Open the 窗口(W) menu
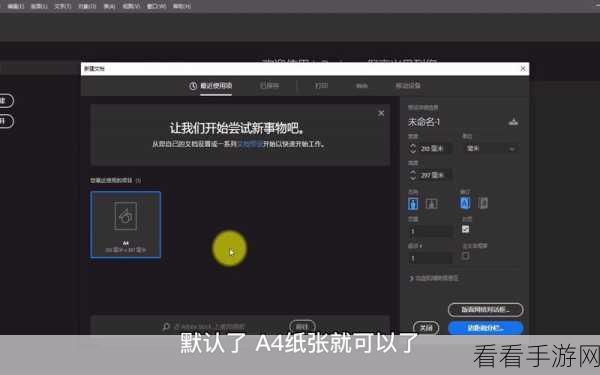 click(x=156, y=6)
